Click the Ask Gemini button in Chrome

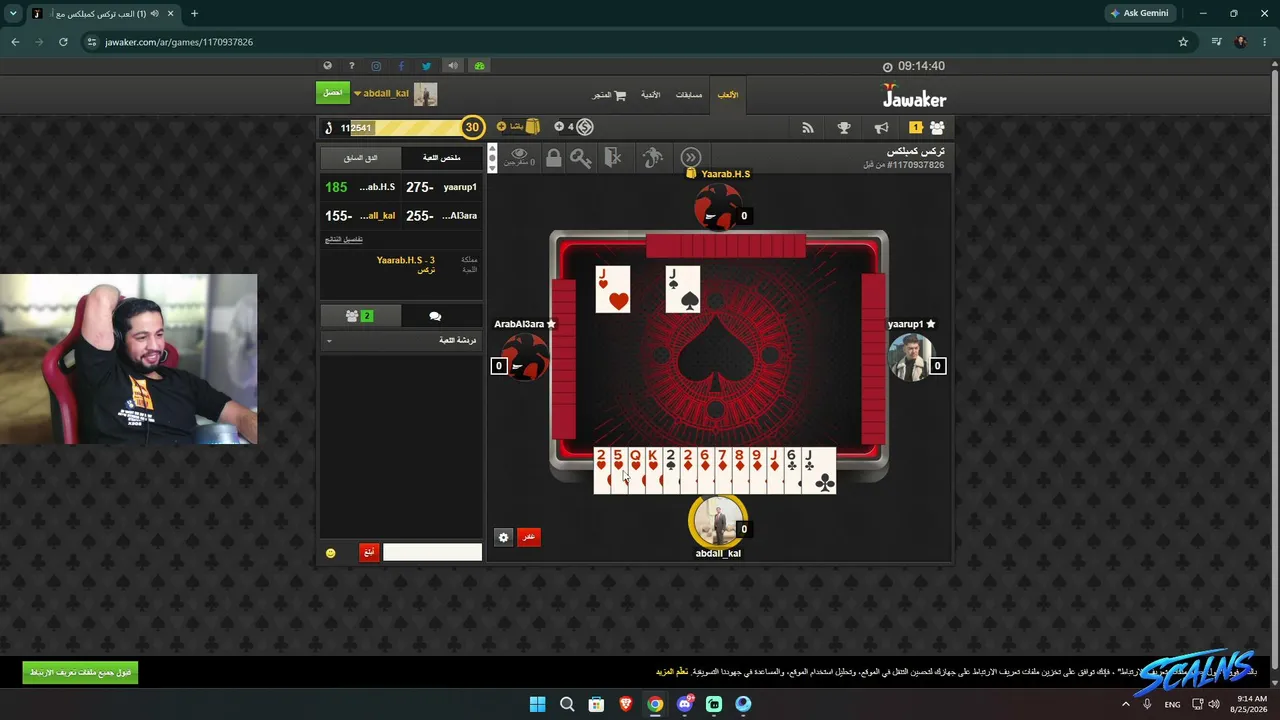click(1139, 13)
